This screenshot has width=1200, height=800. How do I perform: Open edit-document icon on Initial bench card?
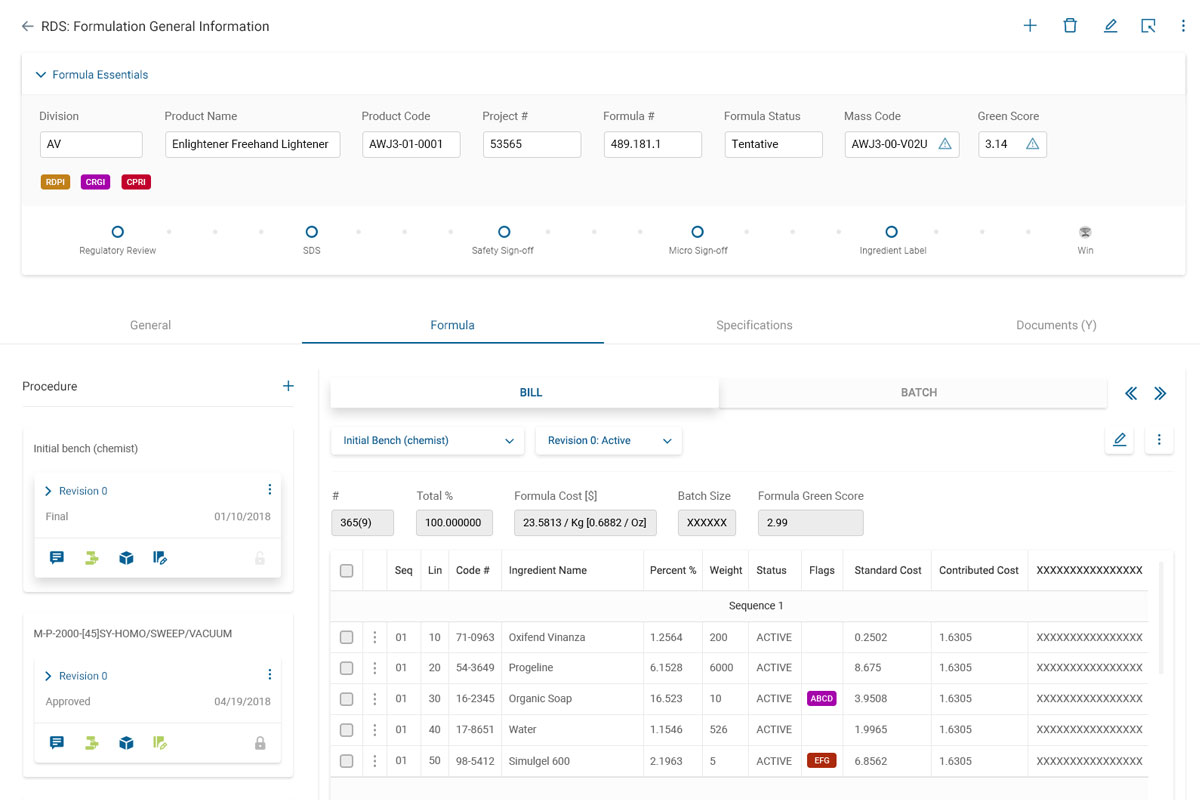click(160, 558)
